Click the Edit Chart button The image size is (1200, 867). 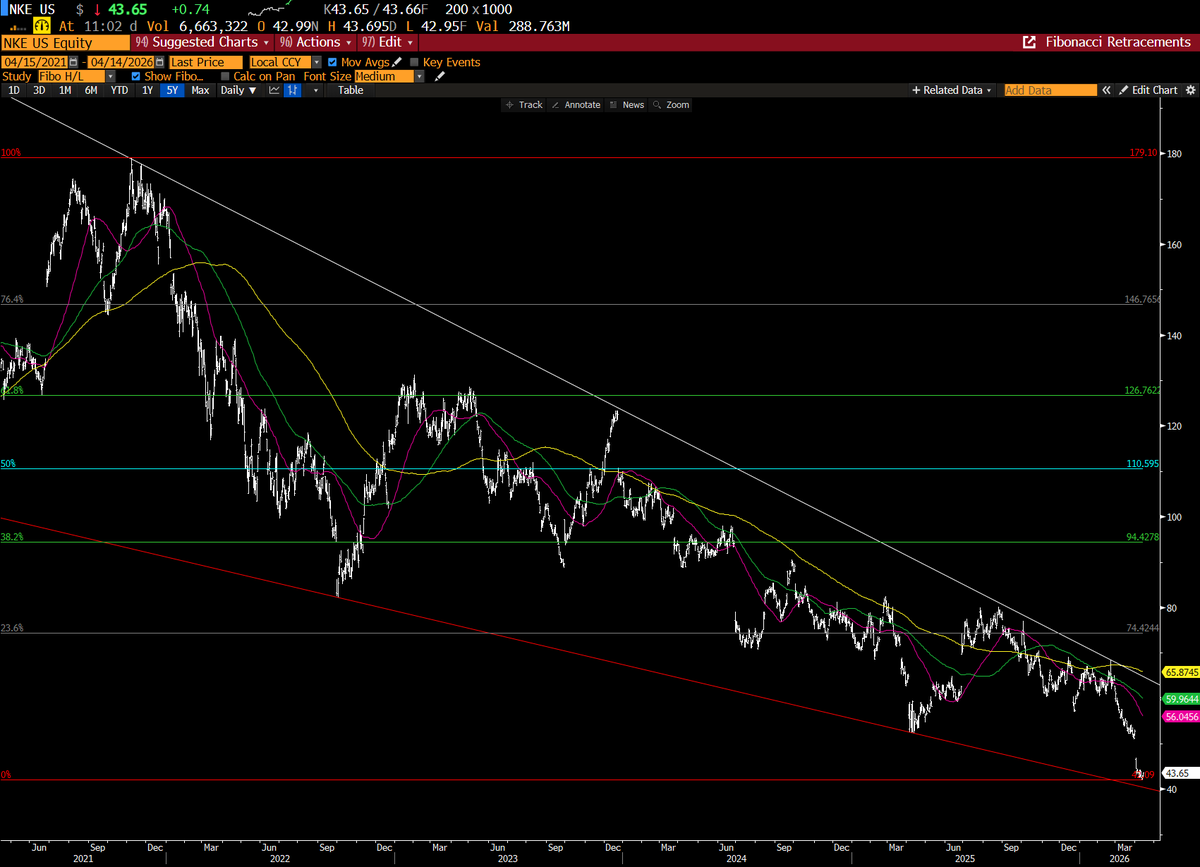1148,90
